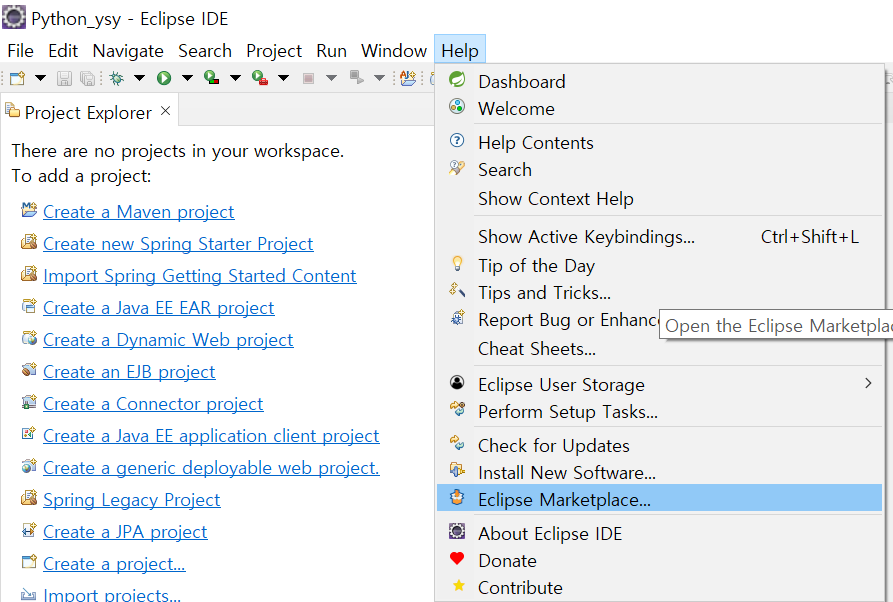The image size is (893, 602).
Task: Click Create a Connector project link
Action: click(x=153, y=403)
